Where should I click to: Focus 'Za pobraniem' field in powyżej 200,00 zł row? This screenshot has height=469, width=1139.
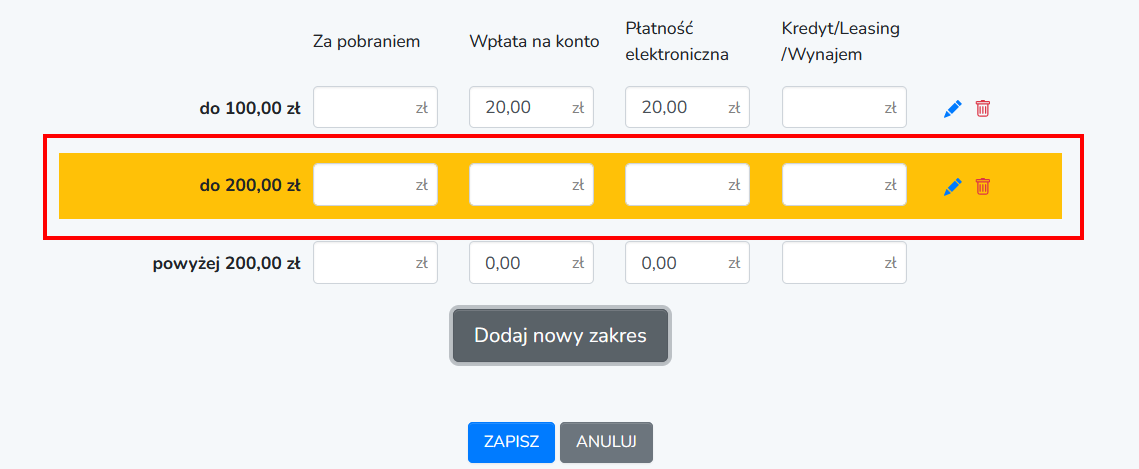[376, 263]
